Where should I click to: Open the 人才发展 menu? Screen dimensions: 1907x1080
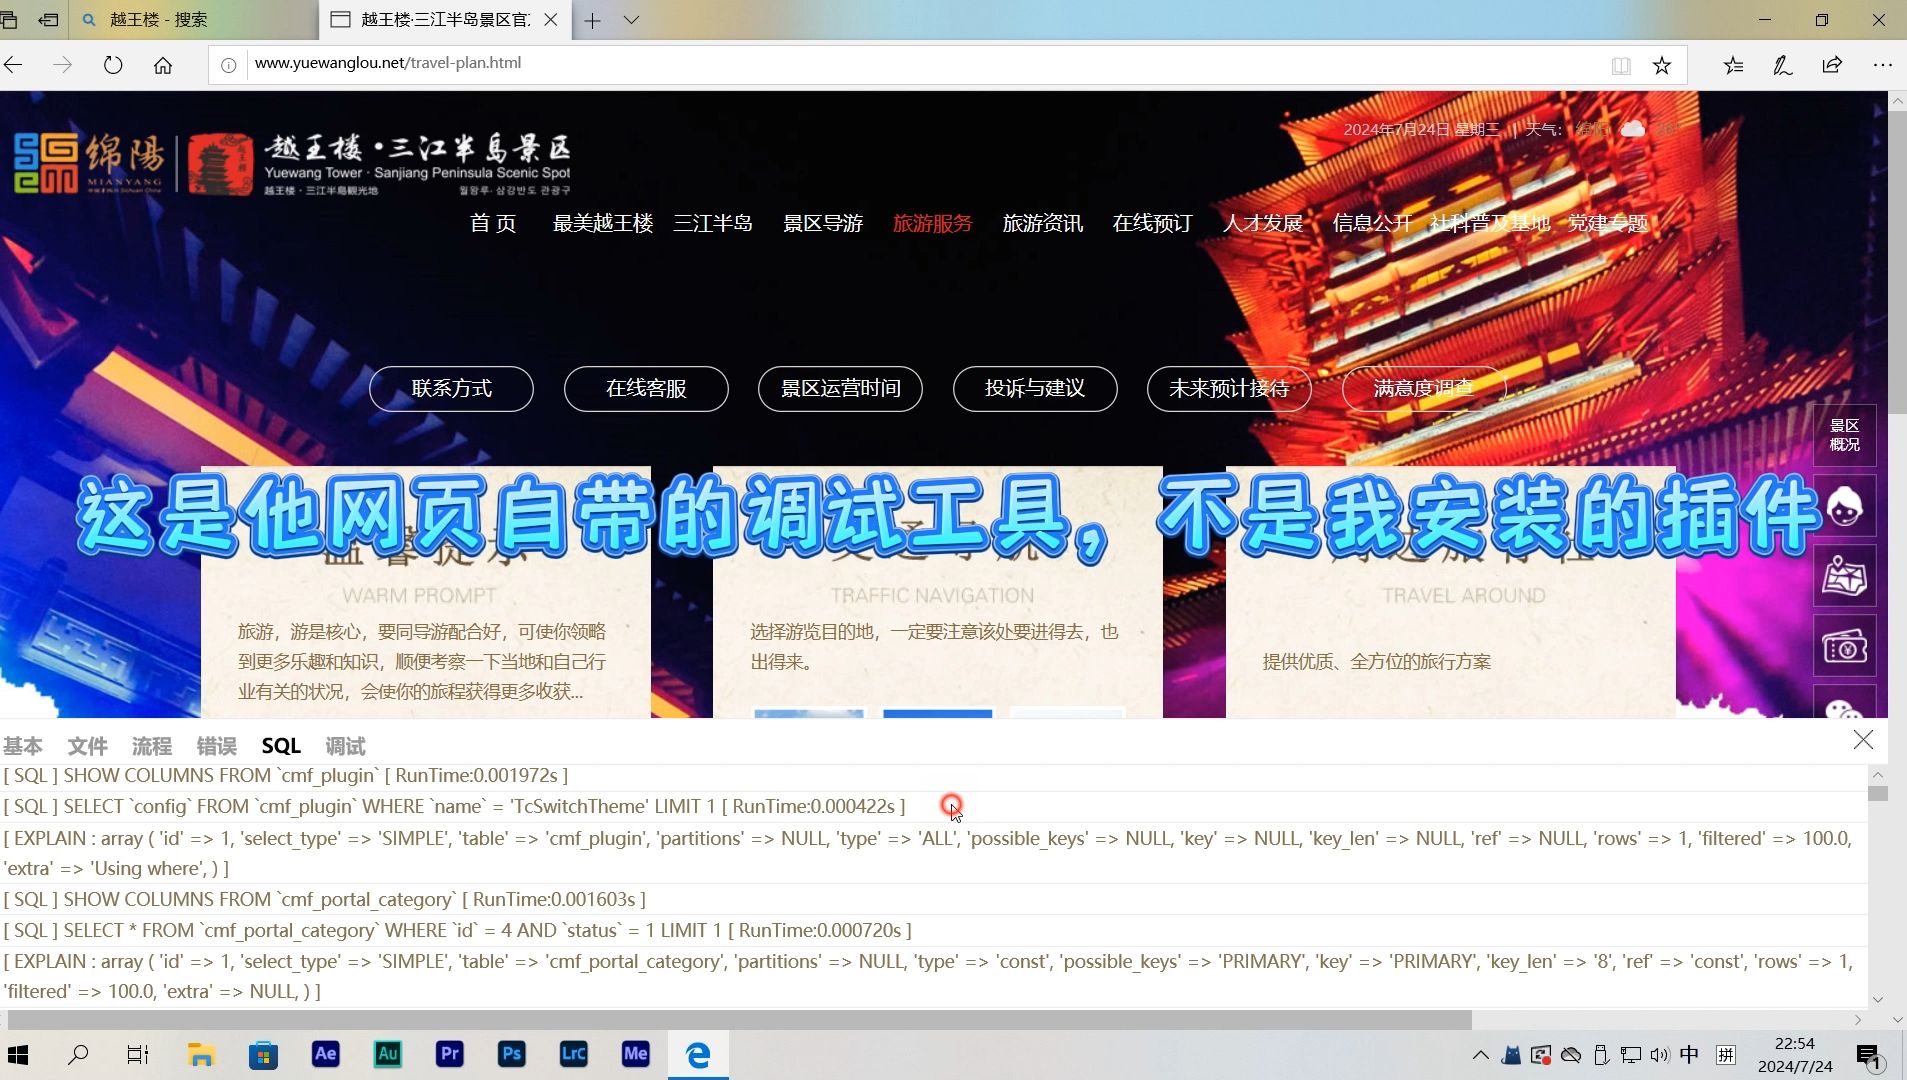[x=1263, y=223]
